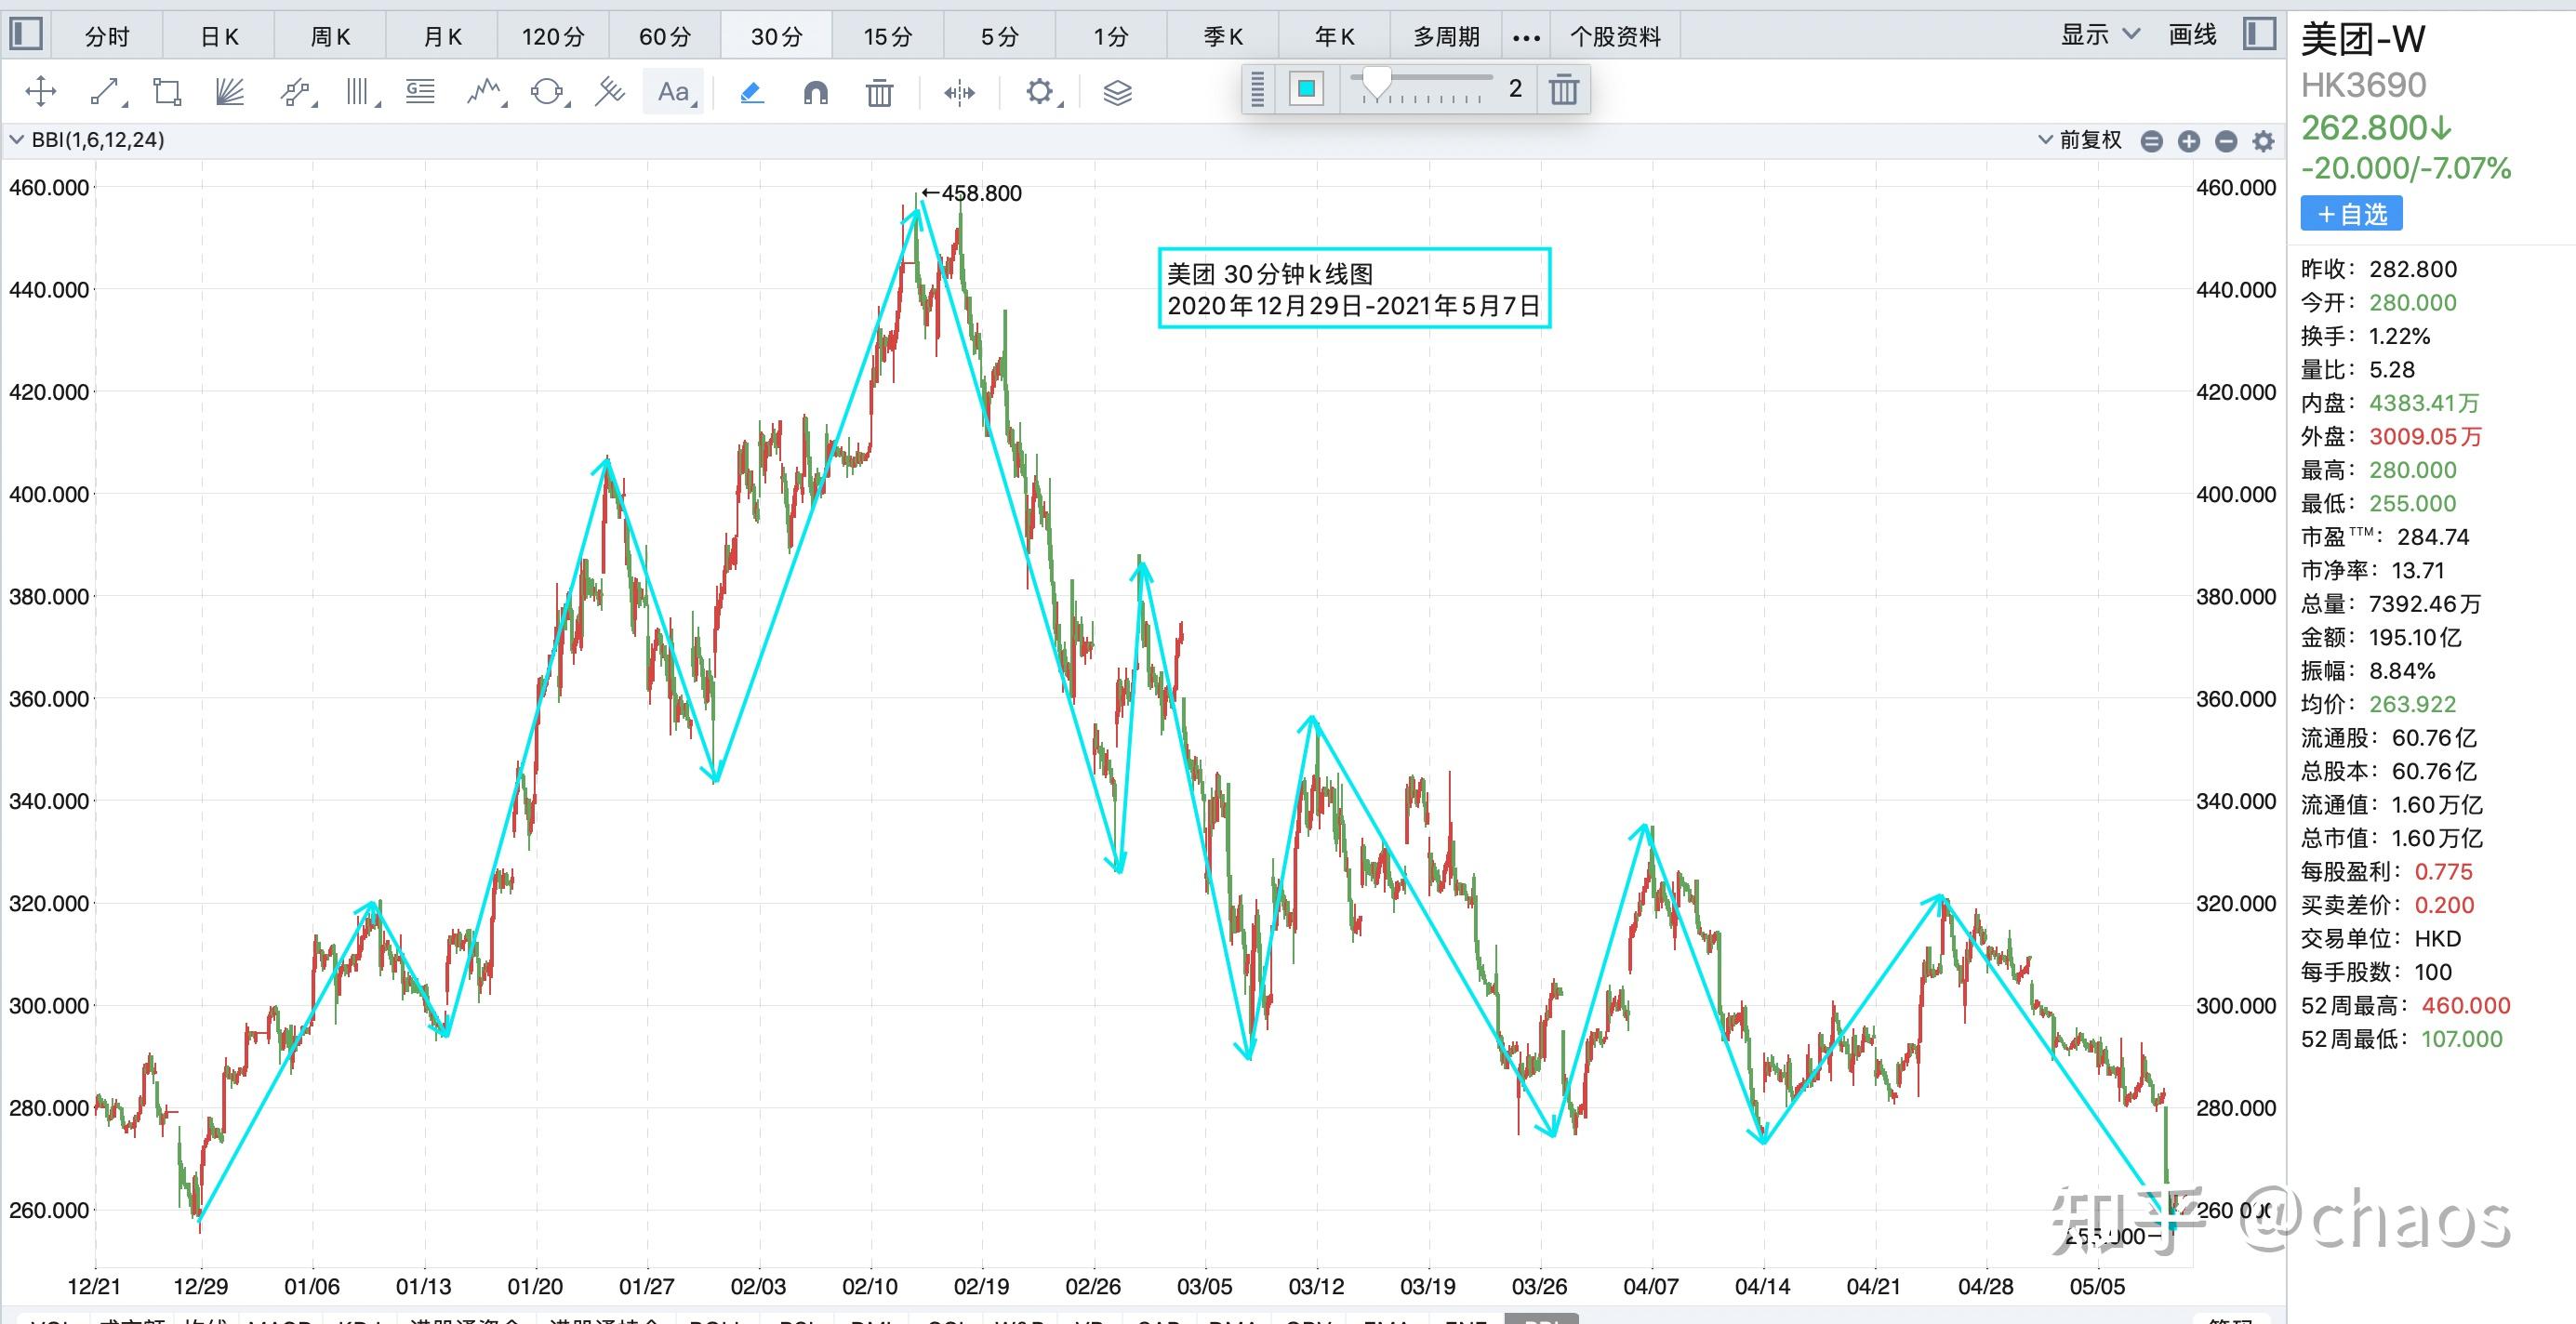Click the trash icon to delete drawings

point(878,91)
